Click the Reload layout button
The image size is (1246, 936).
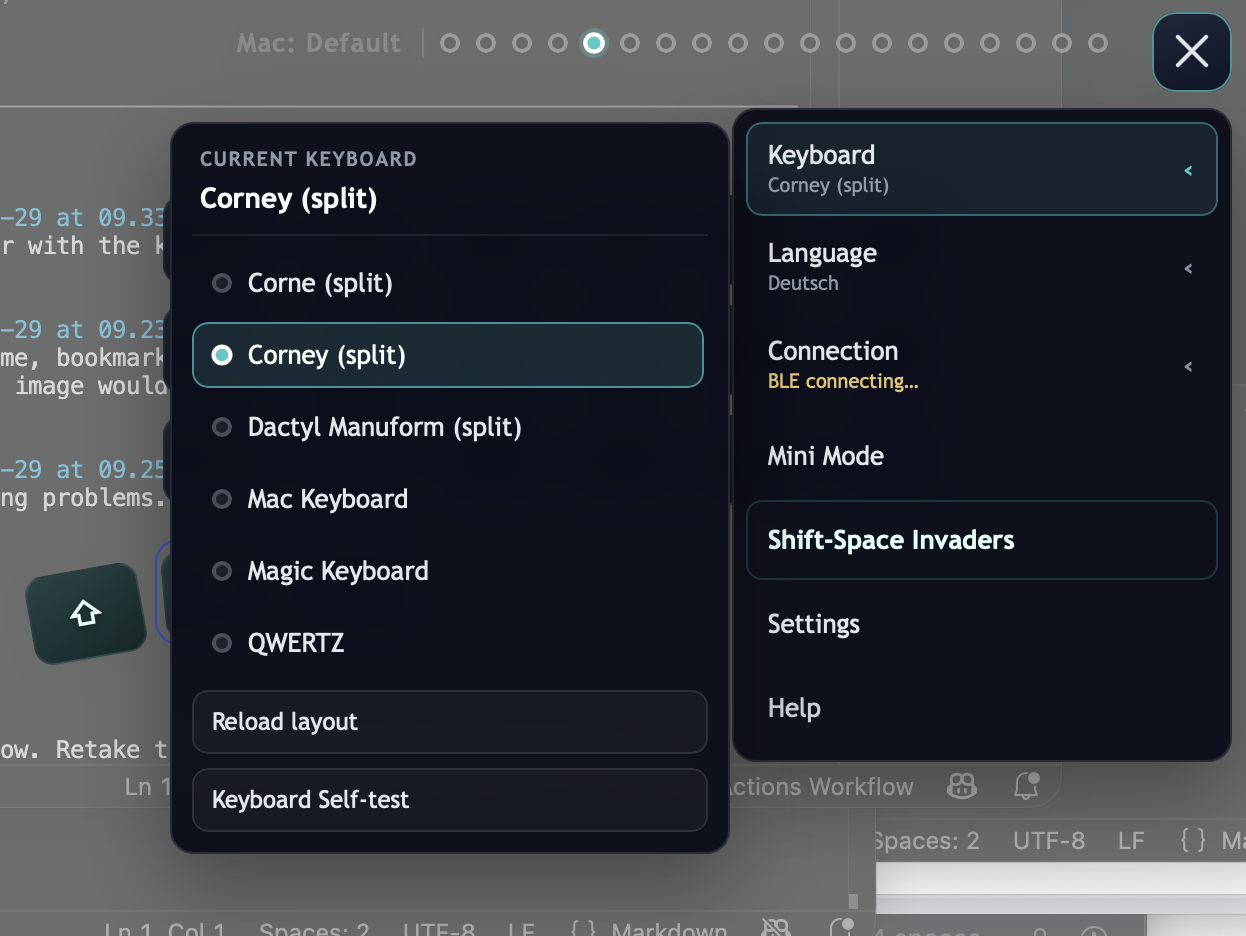coord(450,722)
